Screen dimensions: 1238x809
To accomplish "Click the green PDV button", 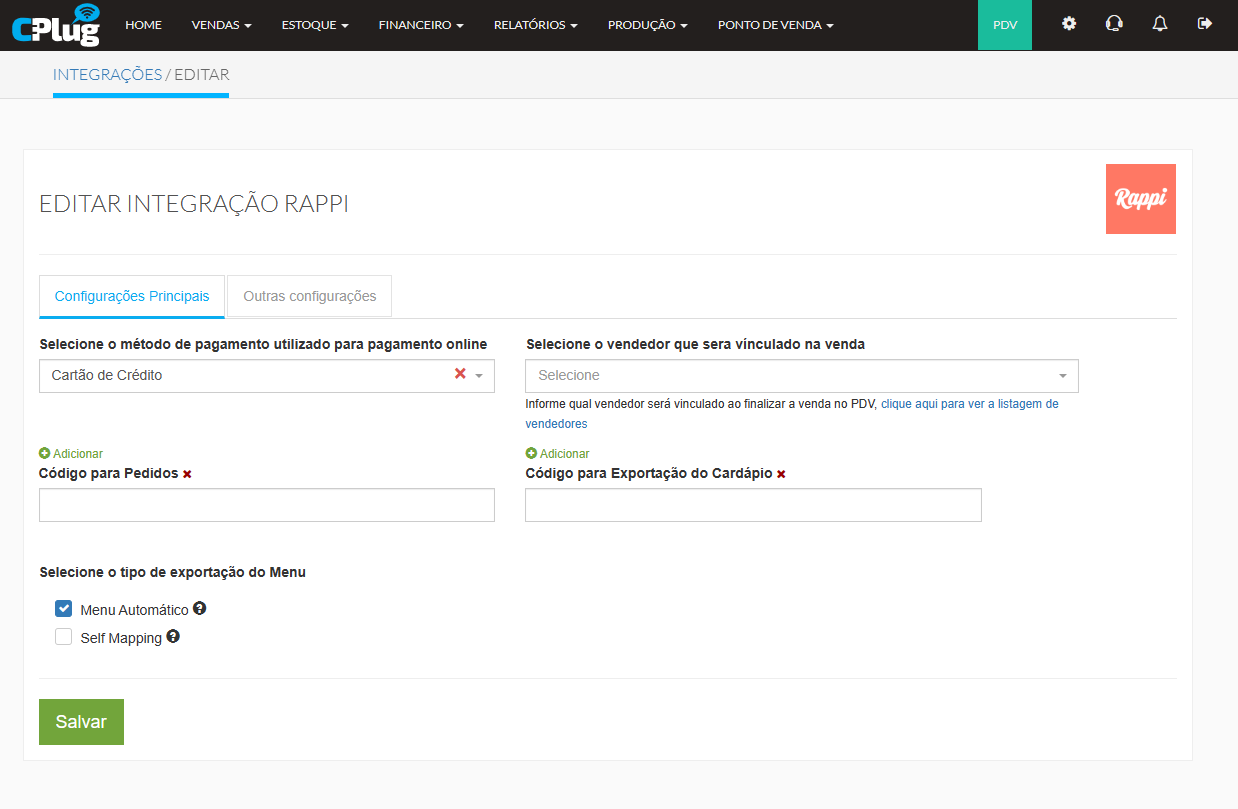I will (x=1005, y=25).
